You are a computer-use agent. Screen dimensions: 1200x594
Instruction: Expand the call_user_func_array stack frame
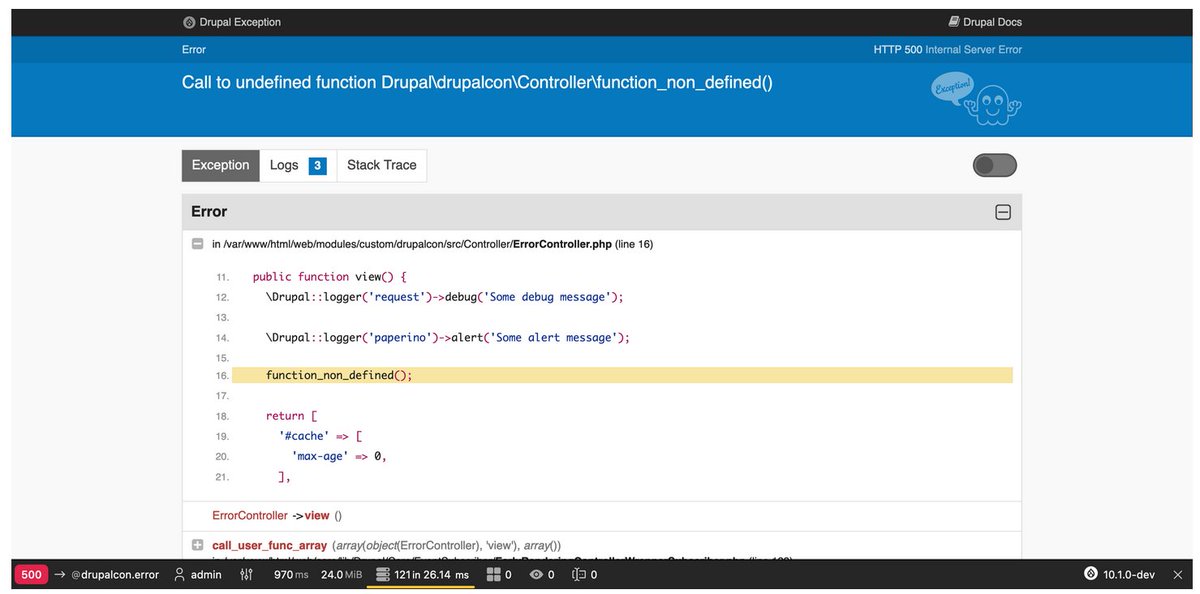point(196,545)
